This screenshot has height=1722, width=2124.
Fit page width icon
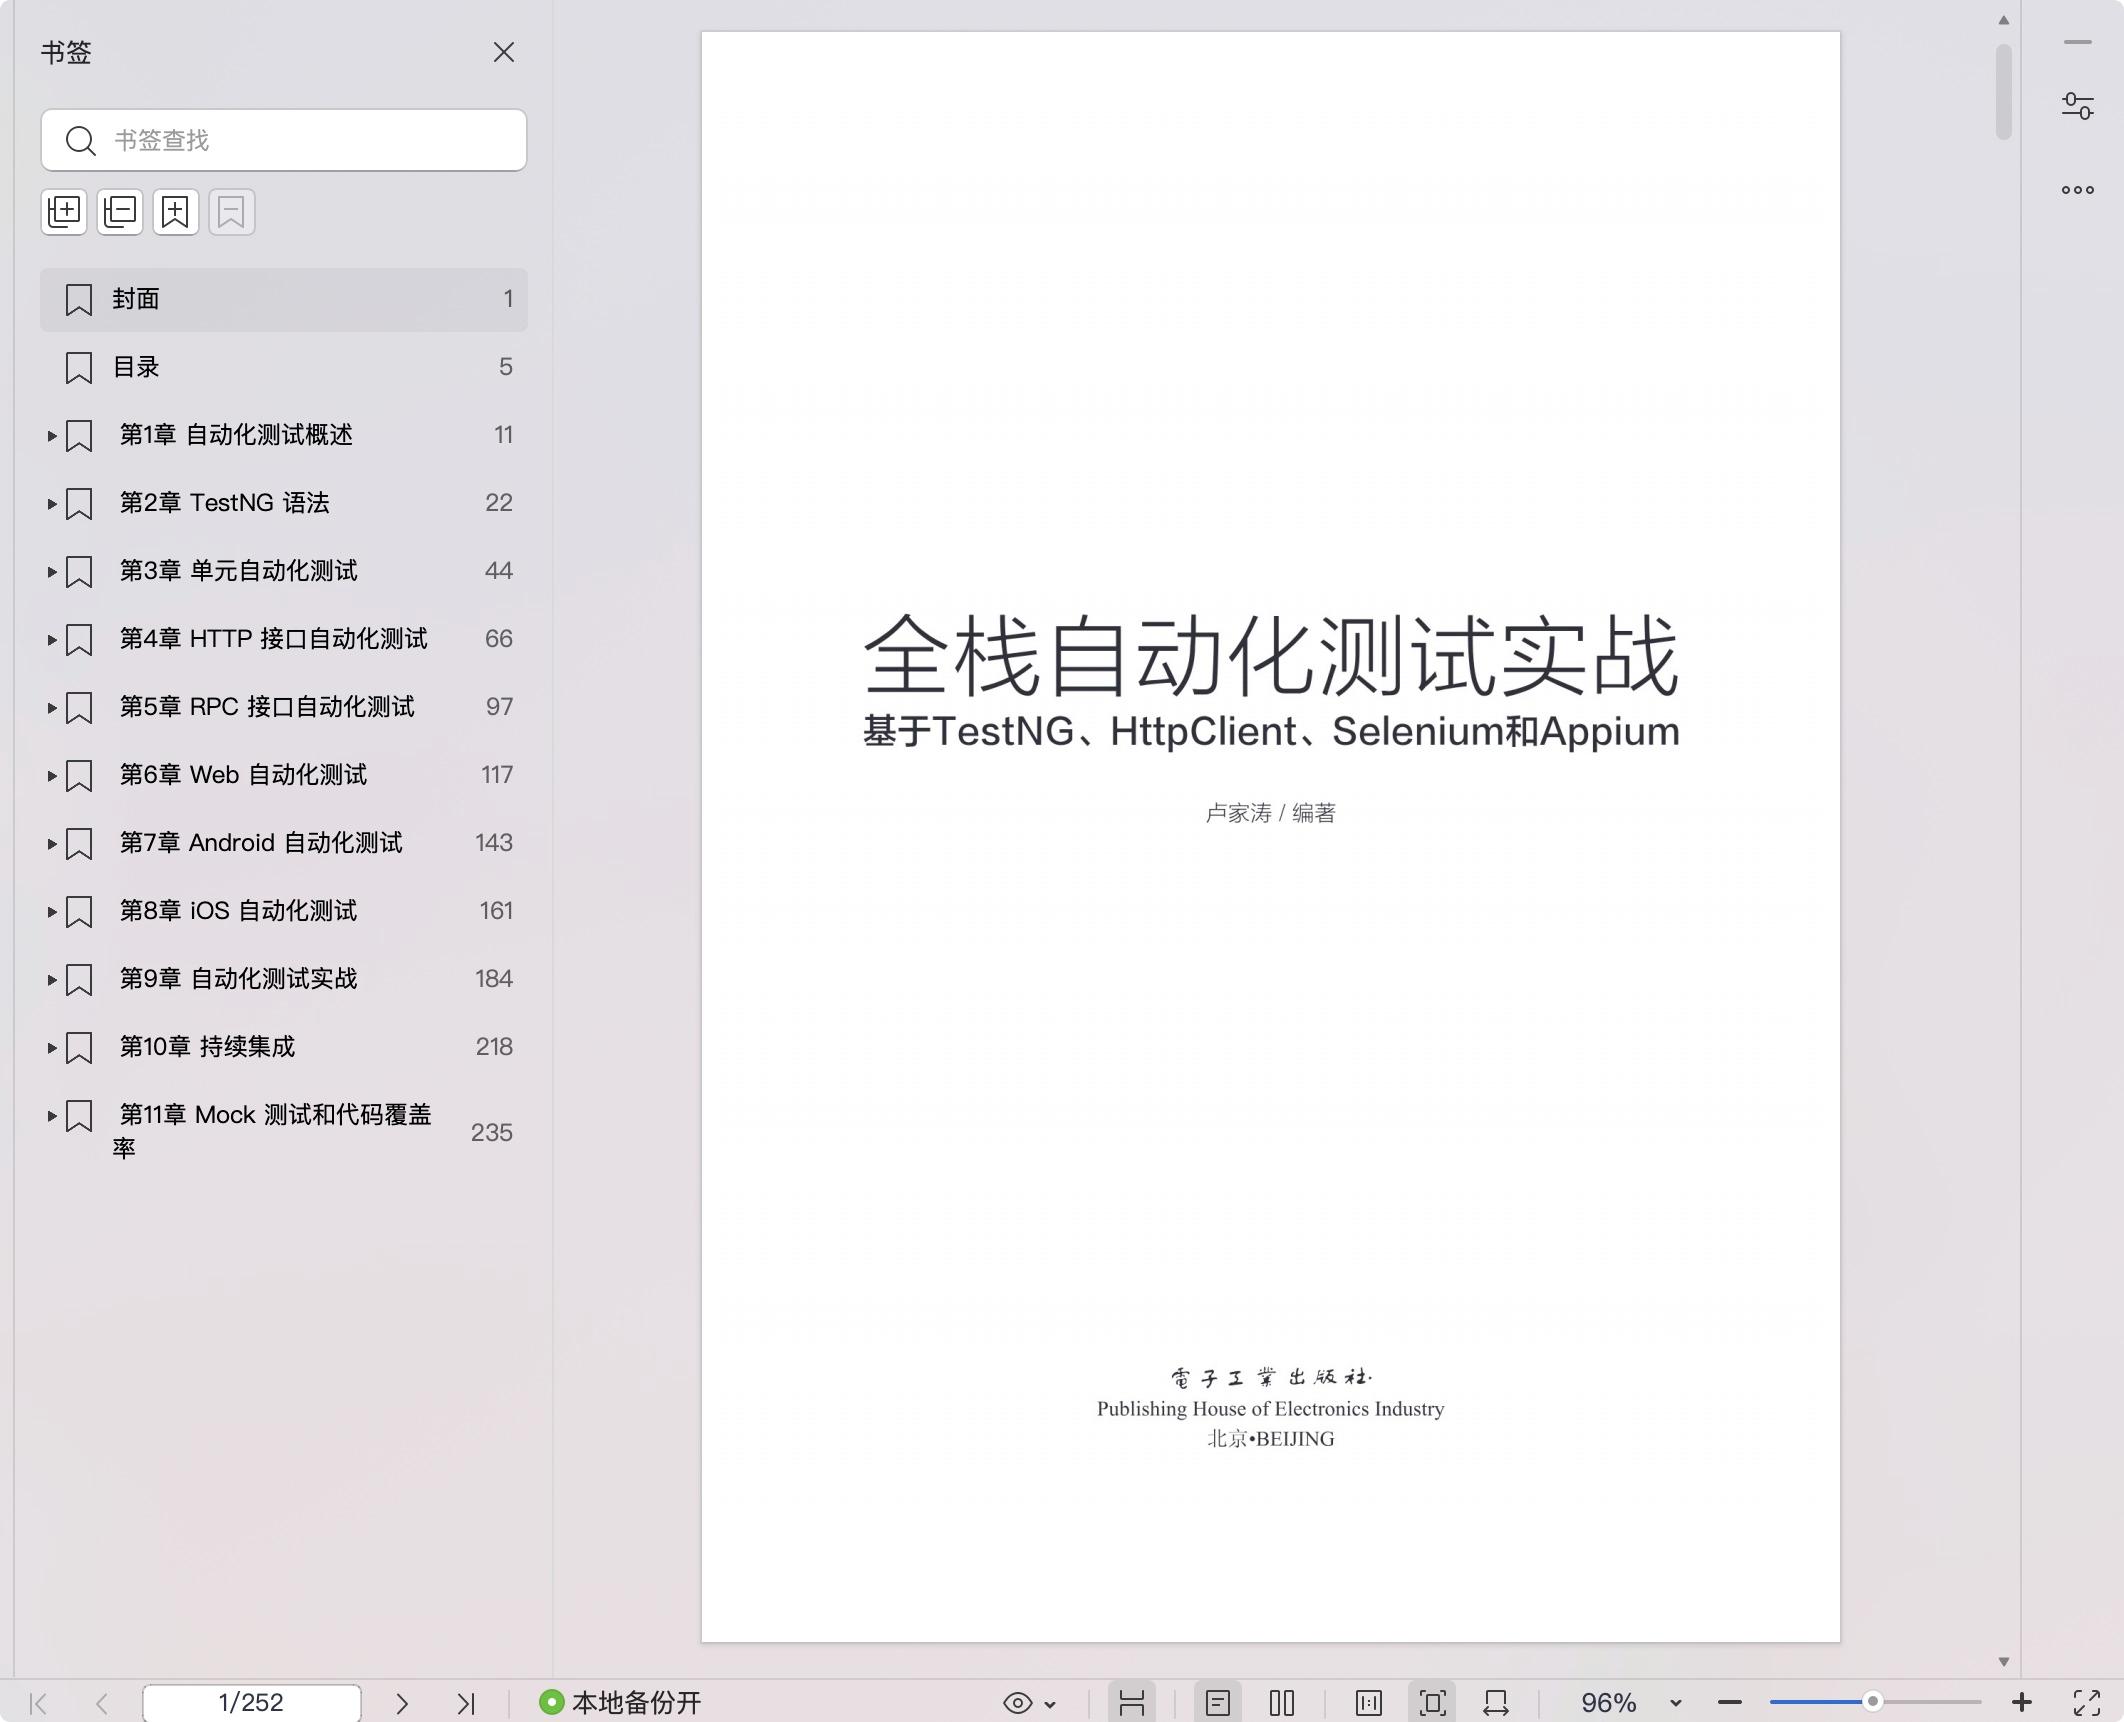1496,1703
